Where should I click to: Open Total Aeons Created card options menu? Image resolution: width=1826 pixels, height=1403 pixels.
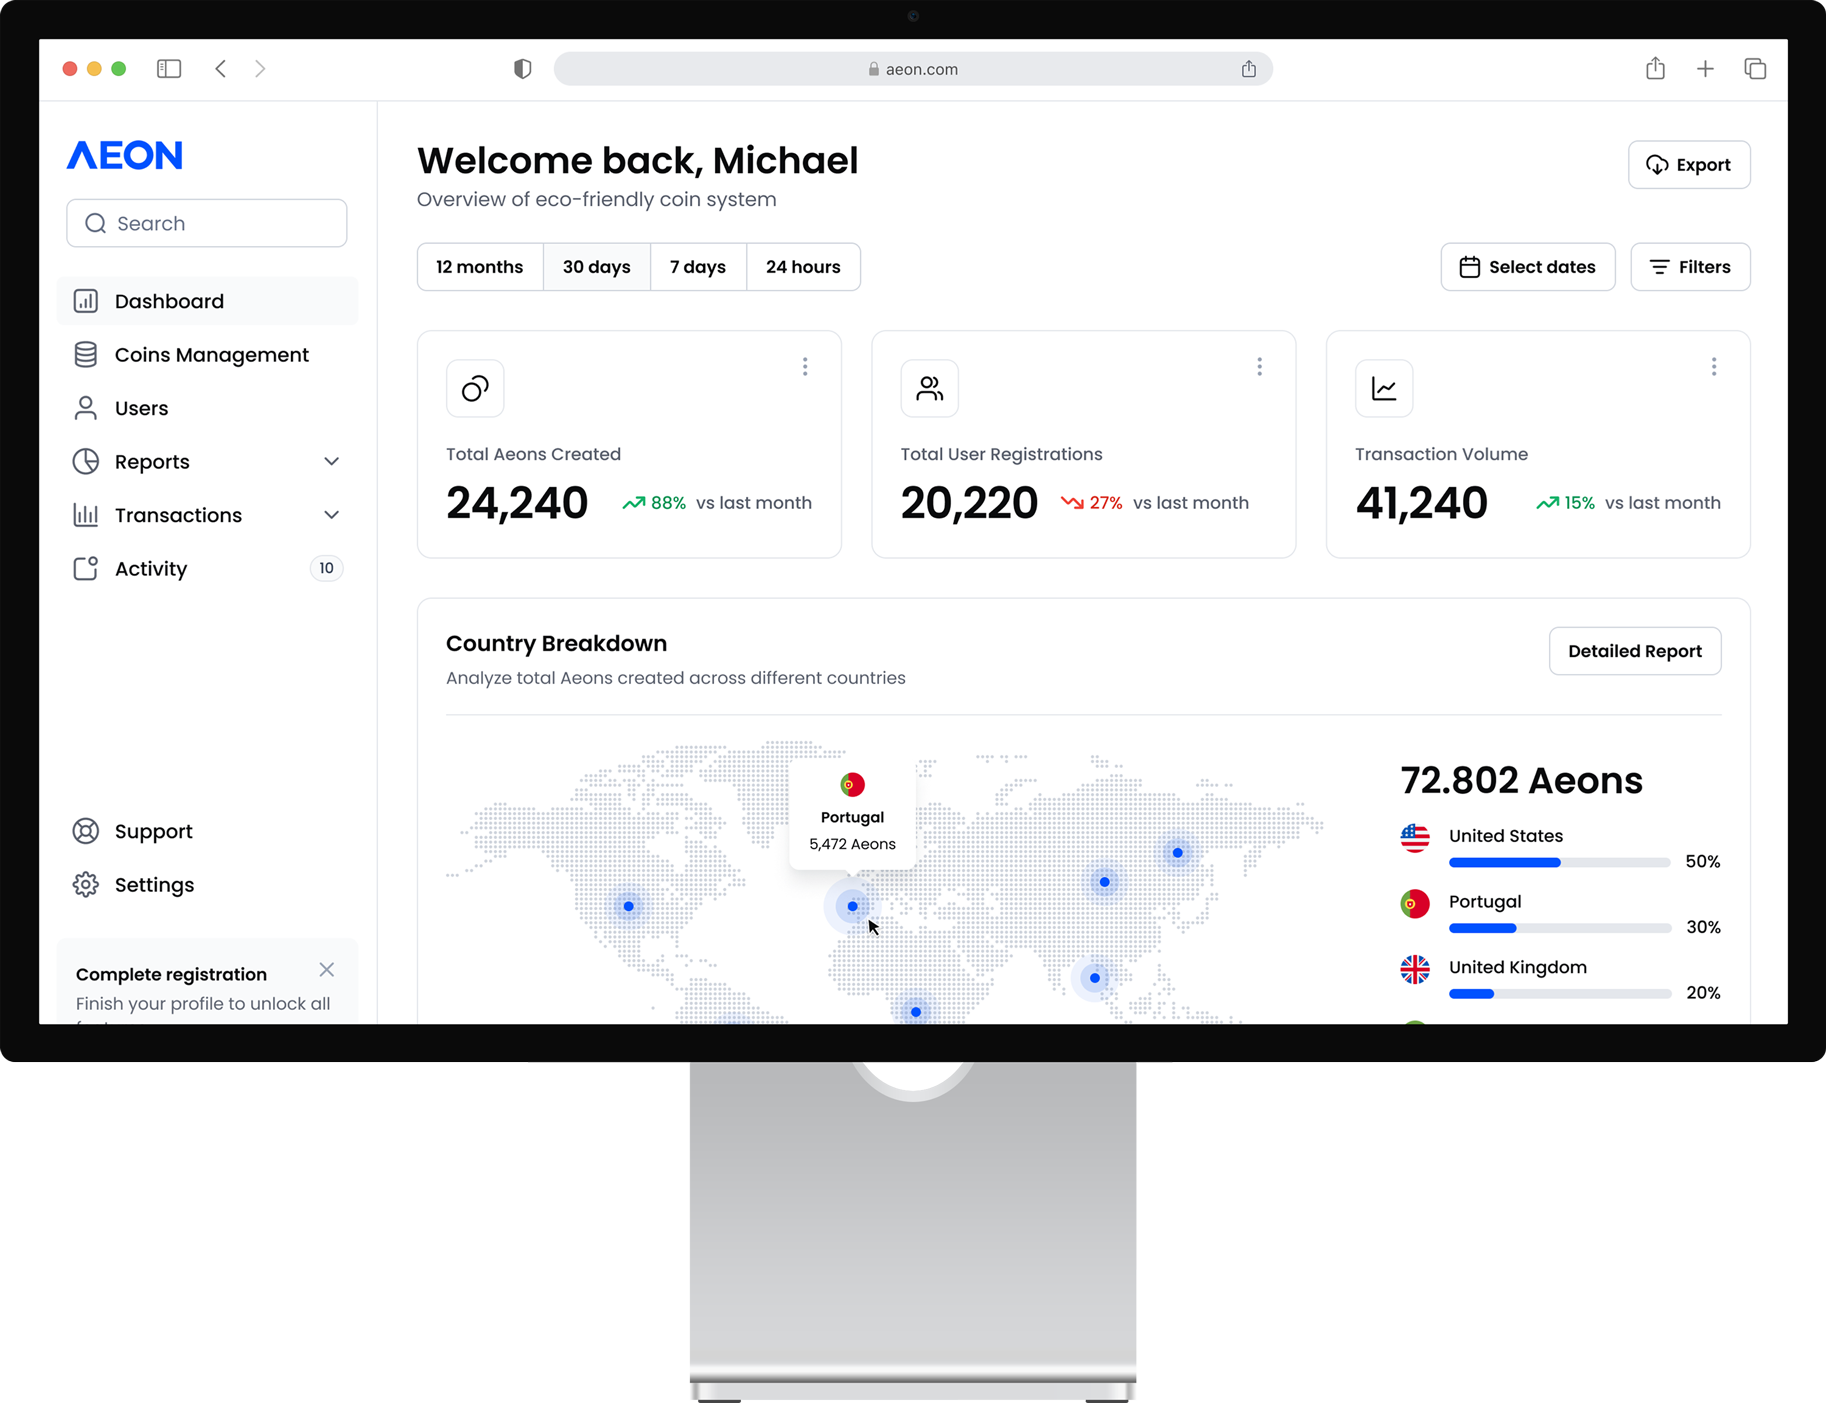click(805, 367)
